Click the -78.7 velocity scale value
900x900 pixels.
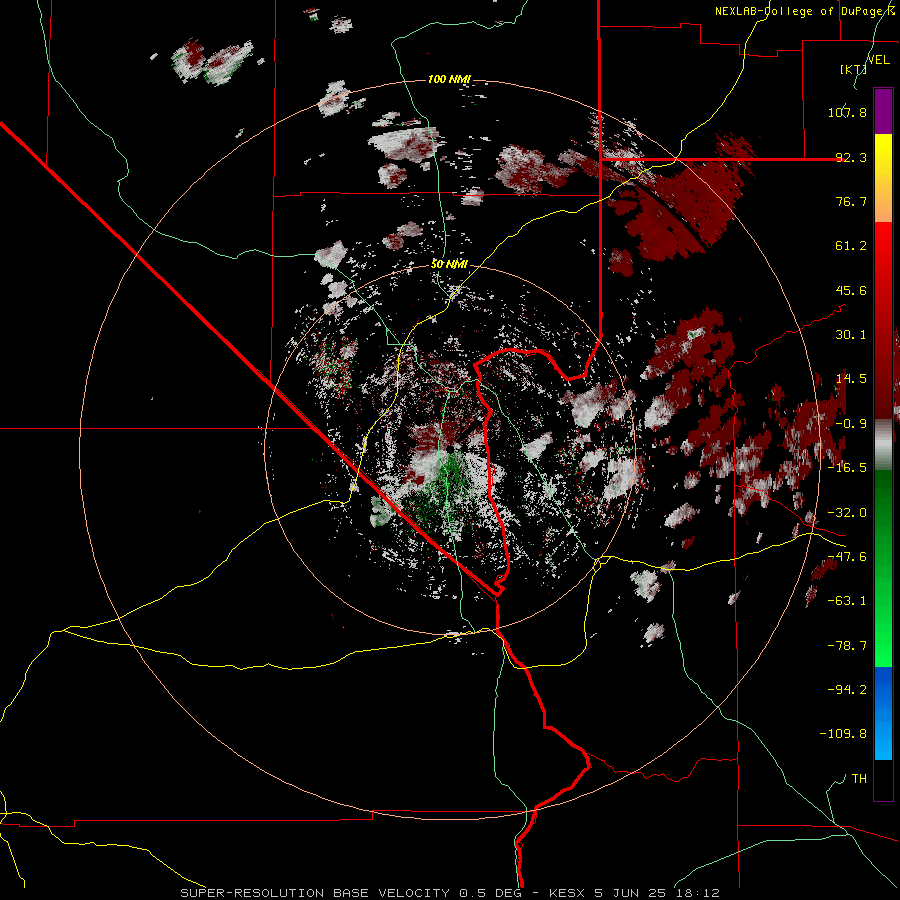point(847,646)
